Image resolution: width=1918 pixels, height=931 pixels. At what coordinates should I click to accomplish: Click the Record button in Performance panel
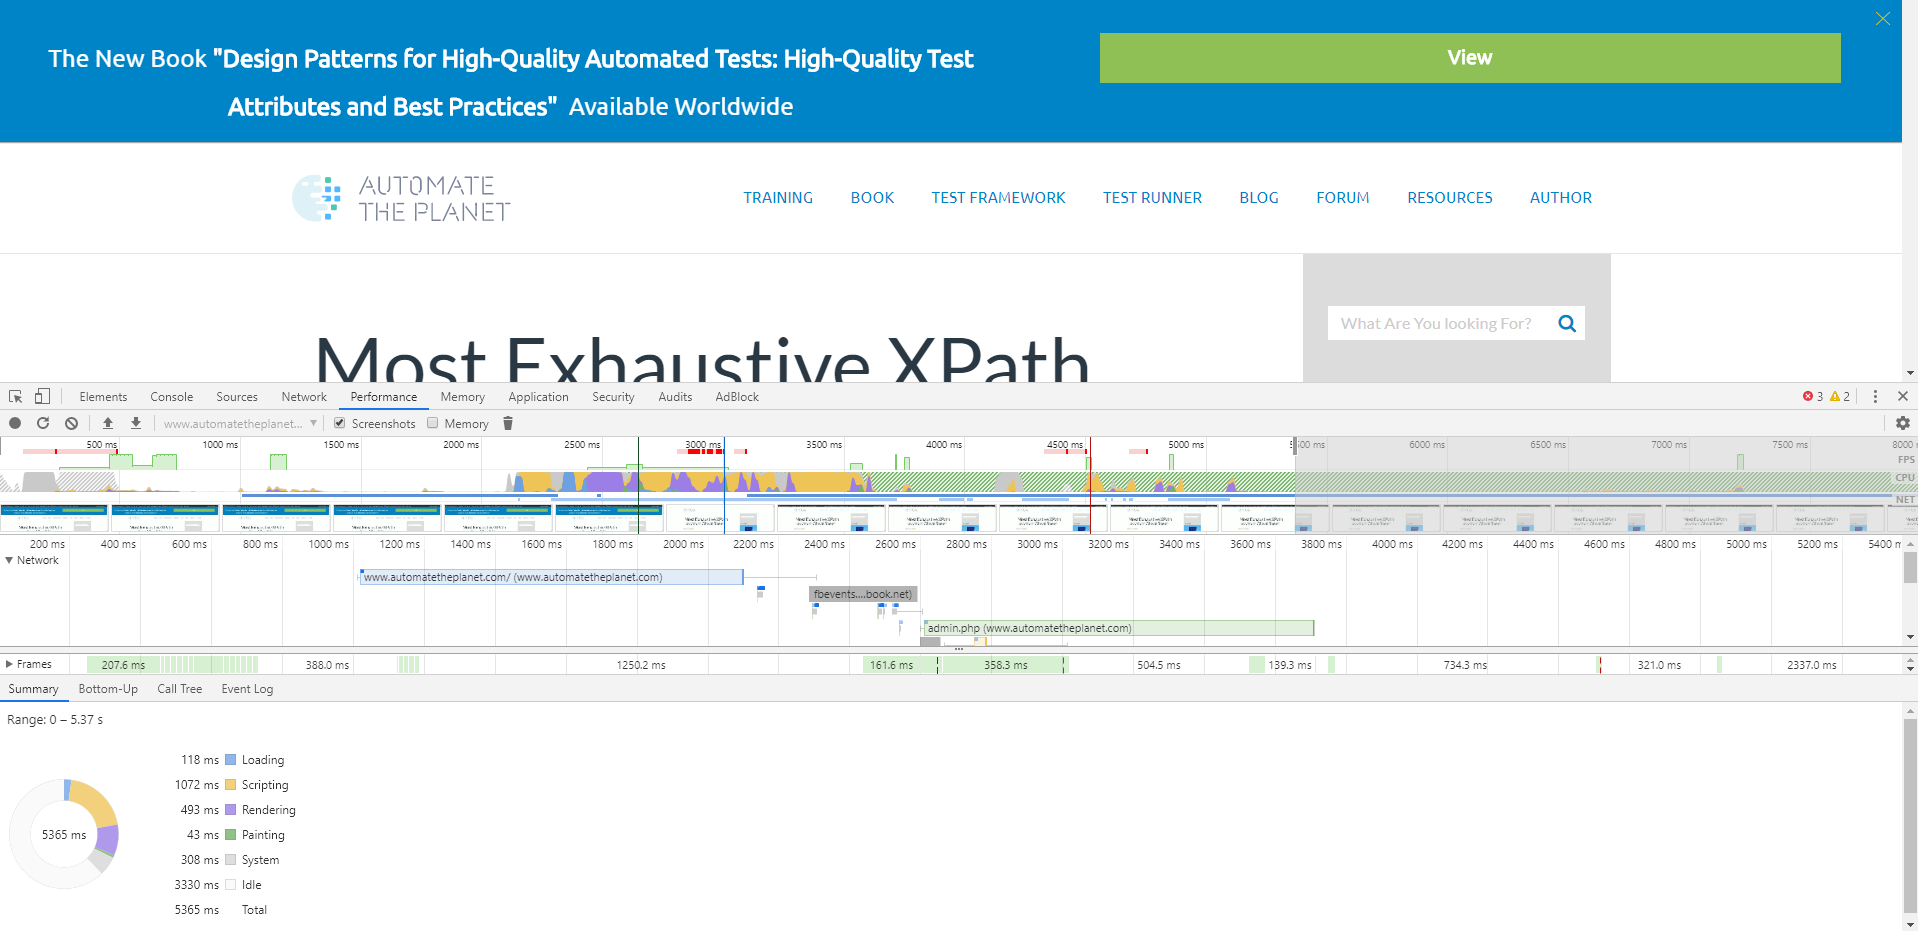15,423
